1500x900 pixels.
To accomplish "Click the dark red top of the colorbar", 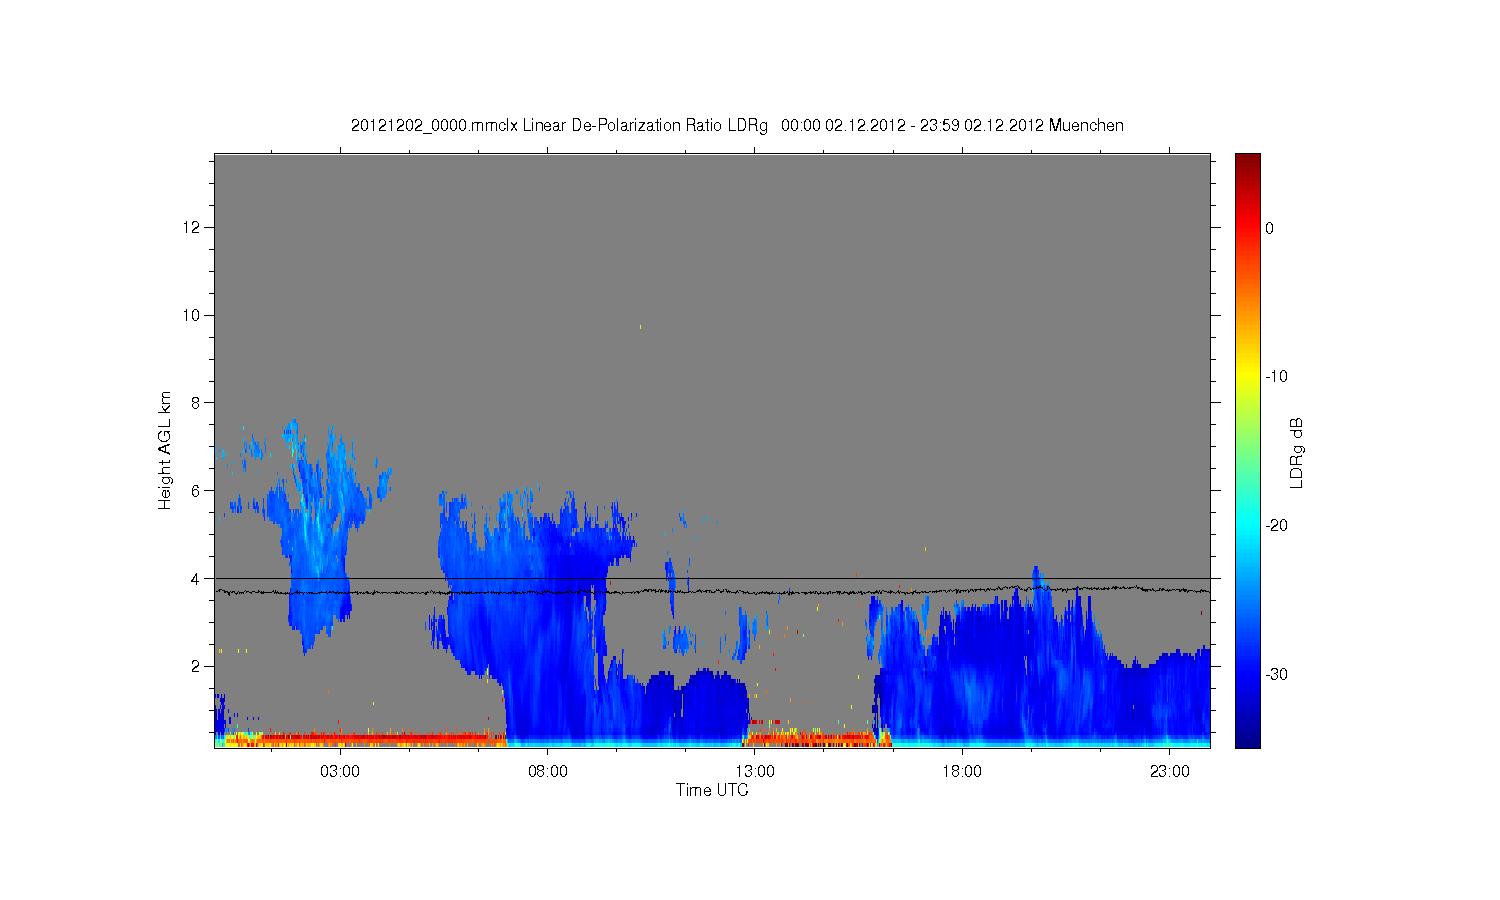I will click(1248, 162).
